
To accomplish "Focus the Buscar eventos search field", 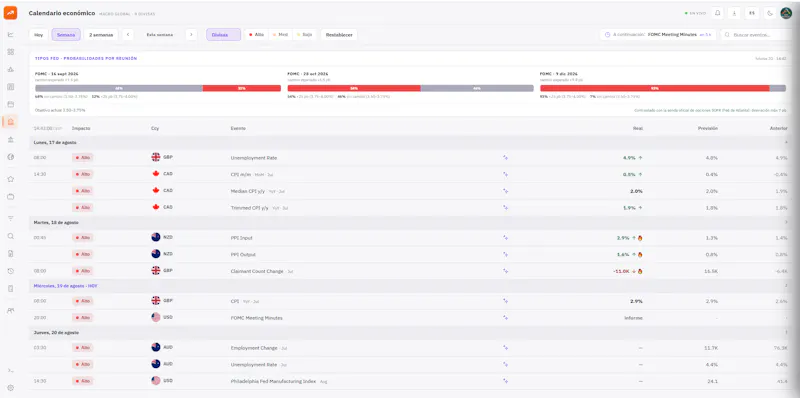I will (756, 35).
